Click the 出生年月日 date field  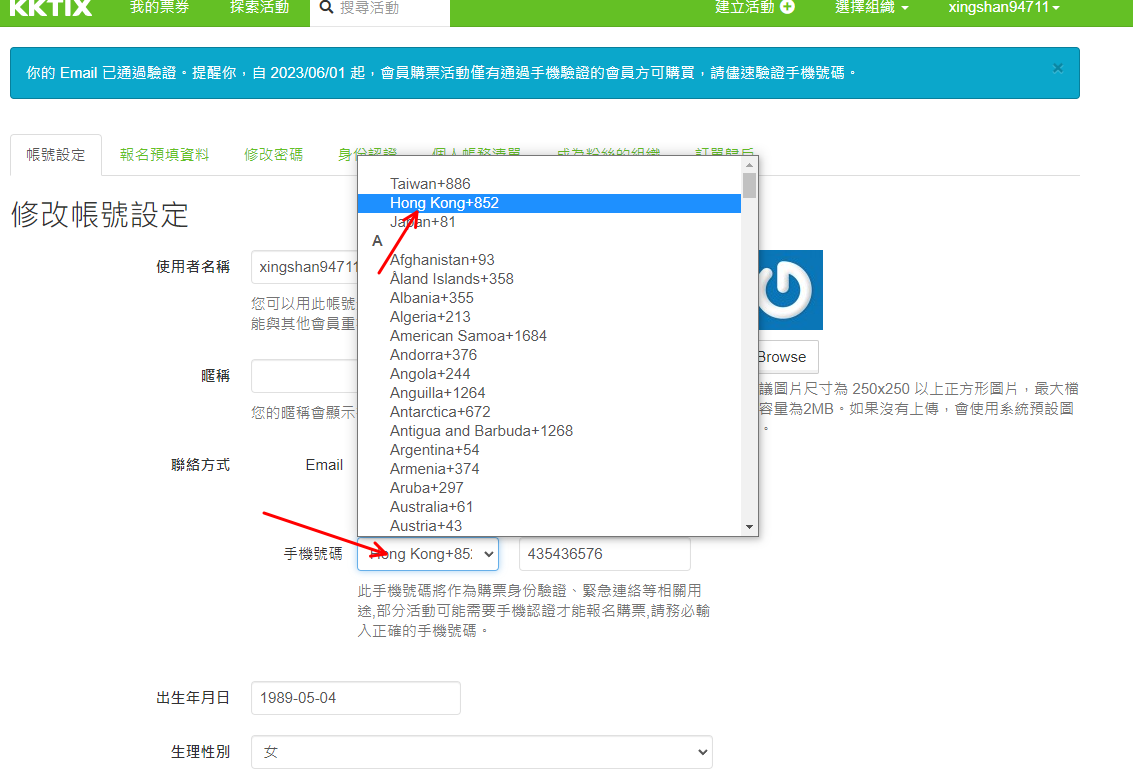pos(355,698)
